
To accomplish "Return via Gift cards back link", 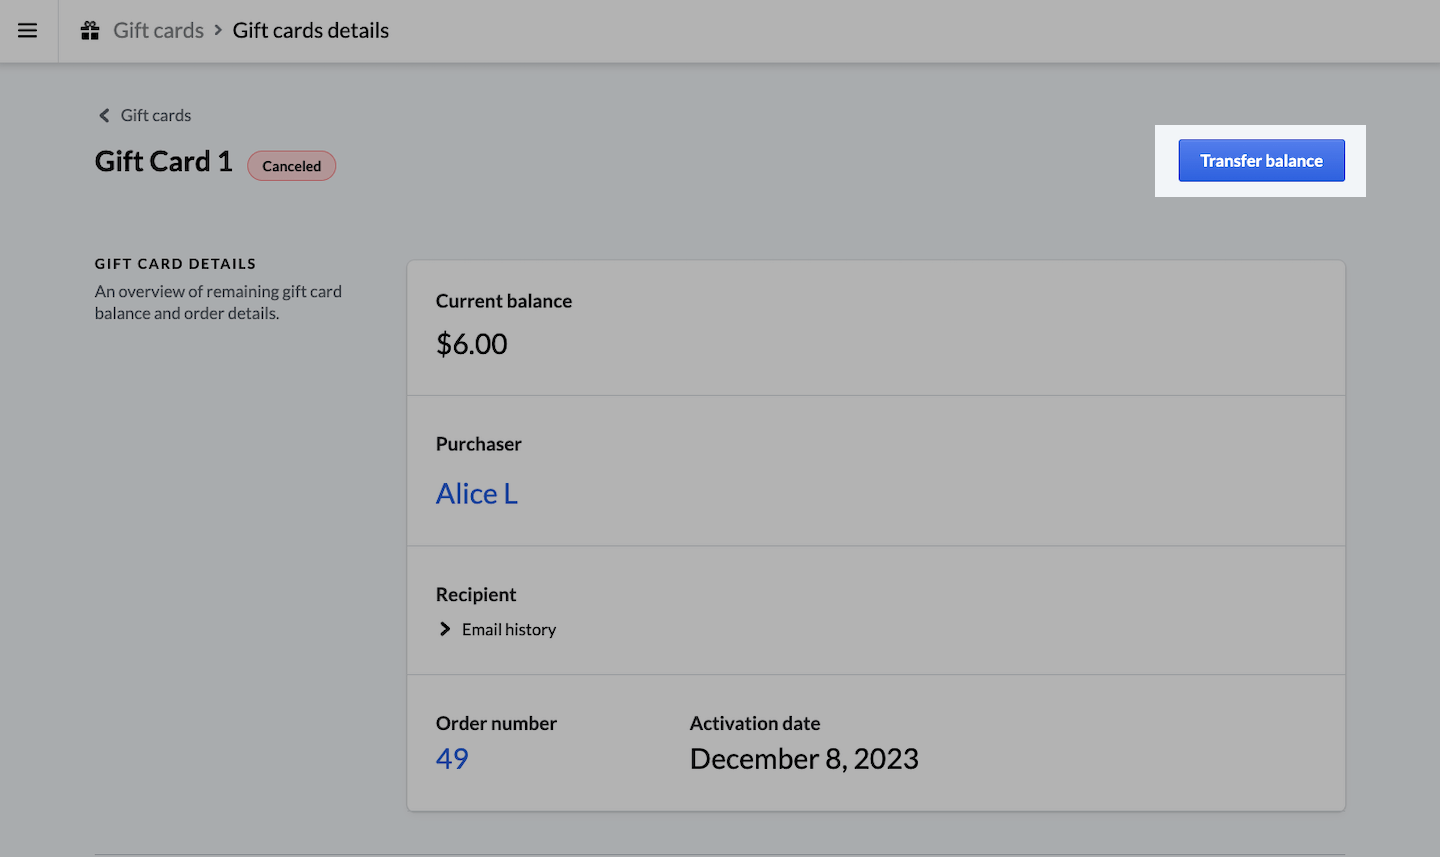I will tap(155, 116).
